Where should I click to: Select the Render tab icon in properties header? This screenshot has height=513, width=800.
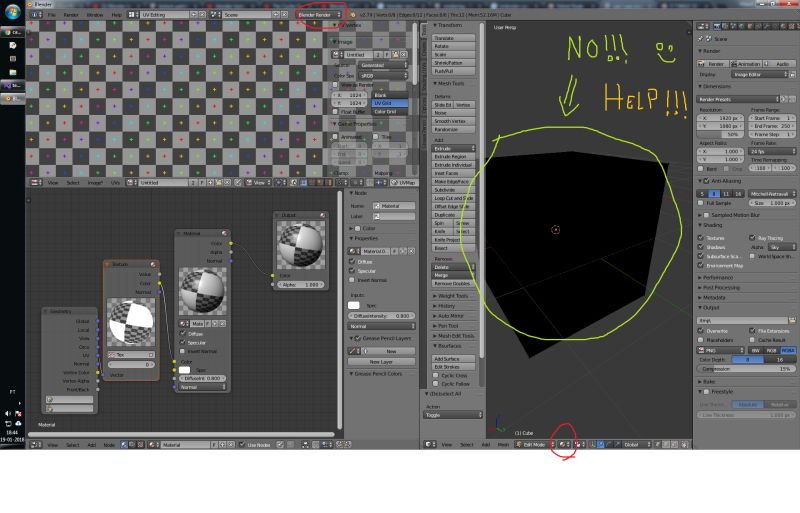(x=717, y=26)
